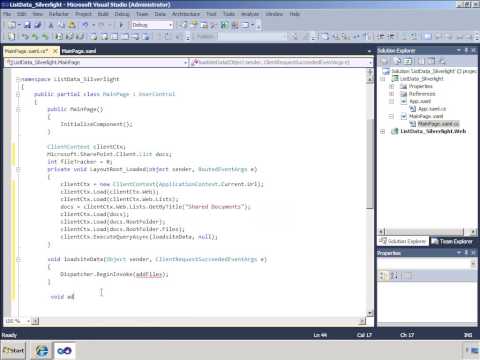Click Categorized icon in Properties panel
This screenshot has width=480, height=360.
383,276
